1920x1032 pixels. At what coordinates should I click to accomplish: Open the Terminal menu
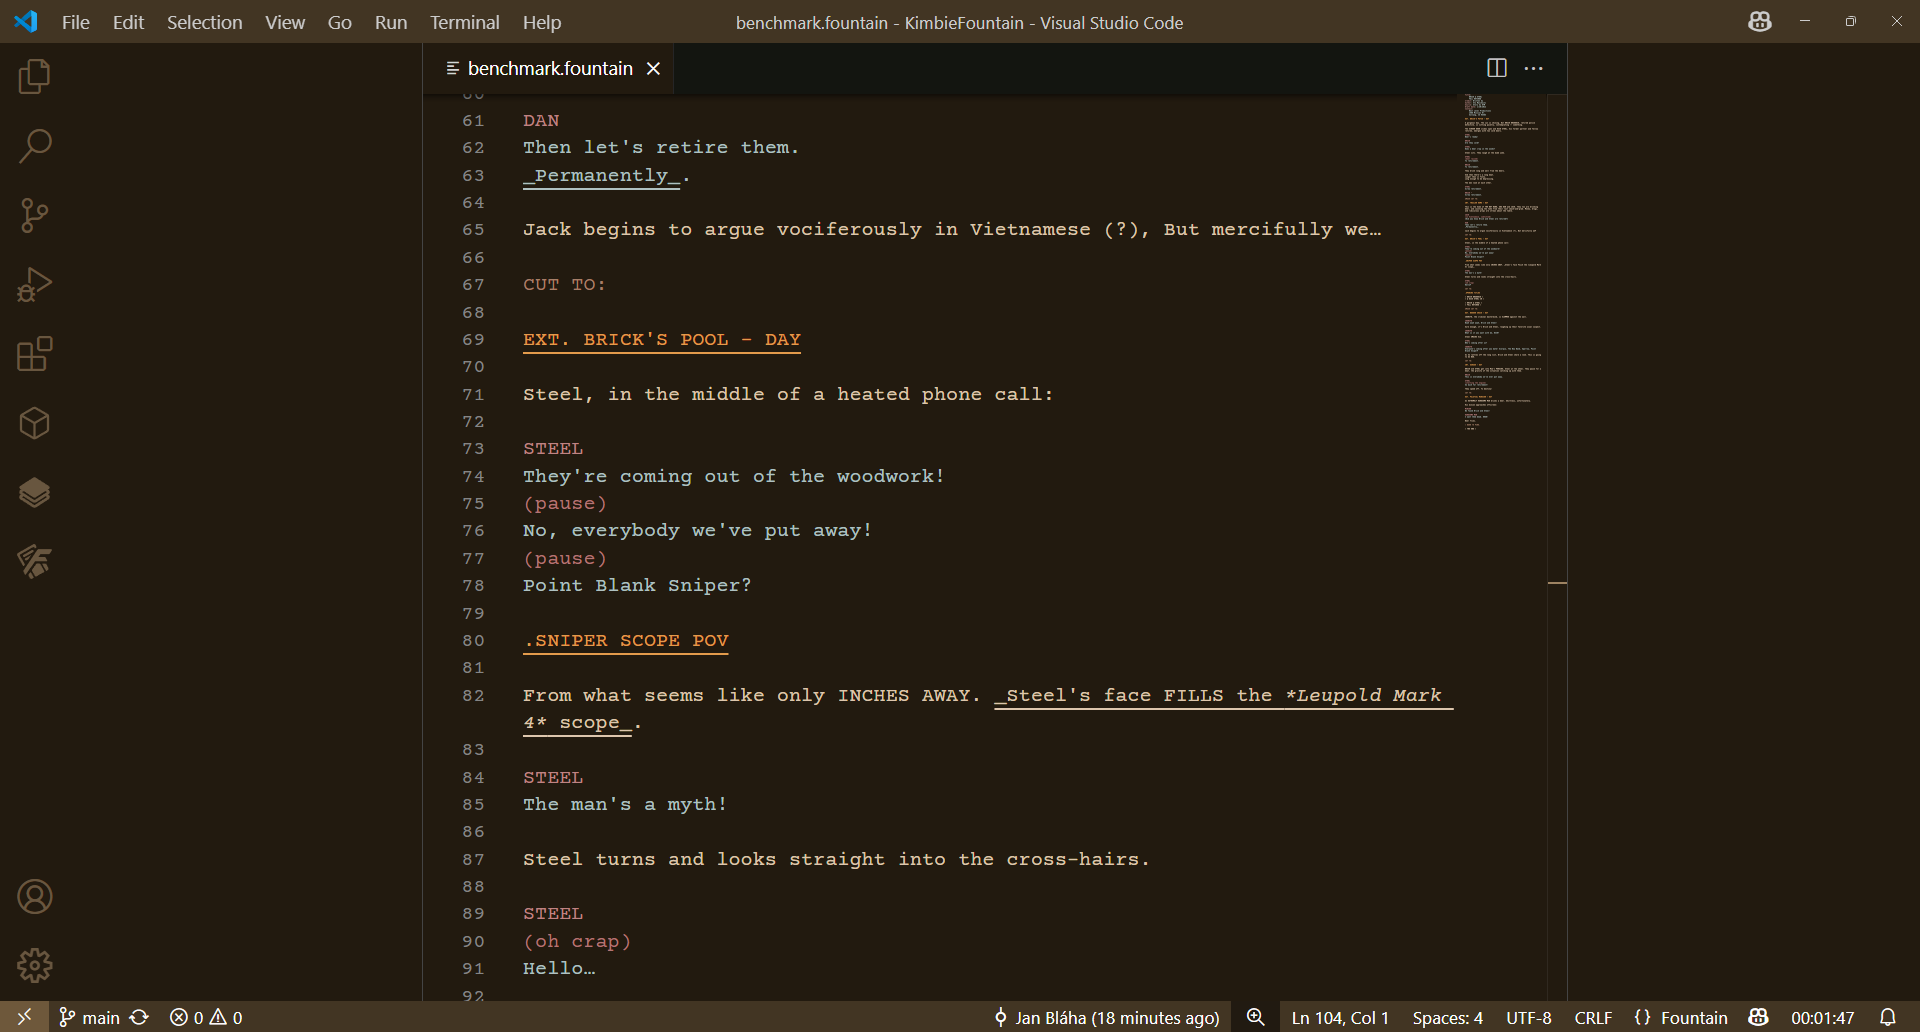(x=465, y=22)
